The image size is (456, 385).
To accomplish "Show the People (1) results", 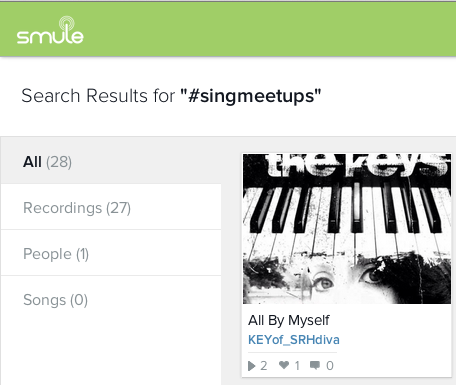I will [x=111, y=253].
